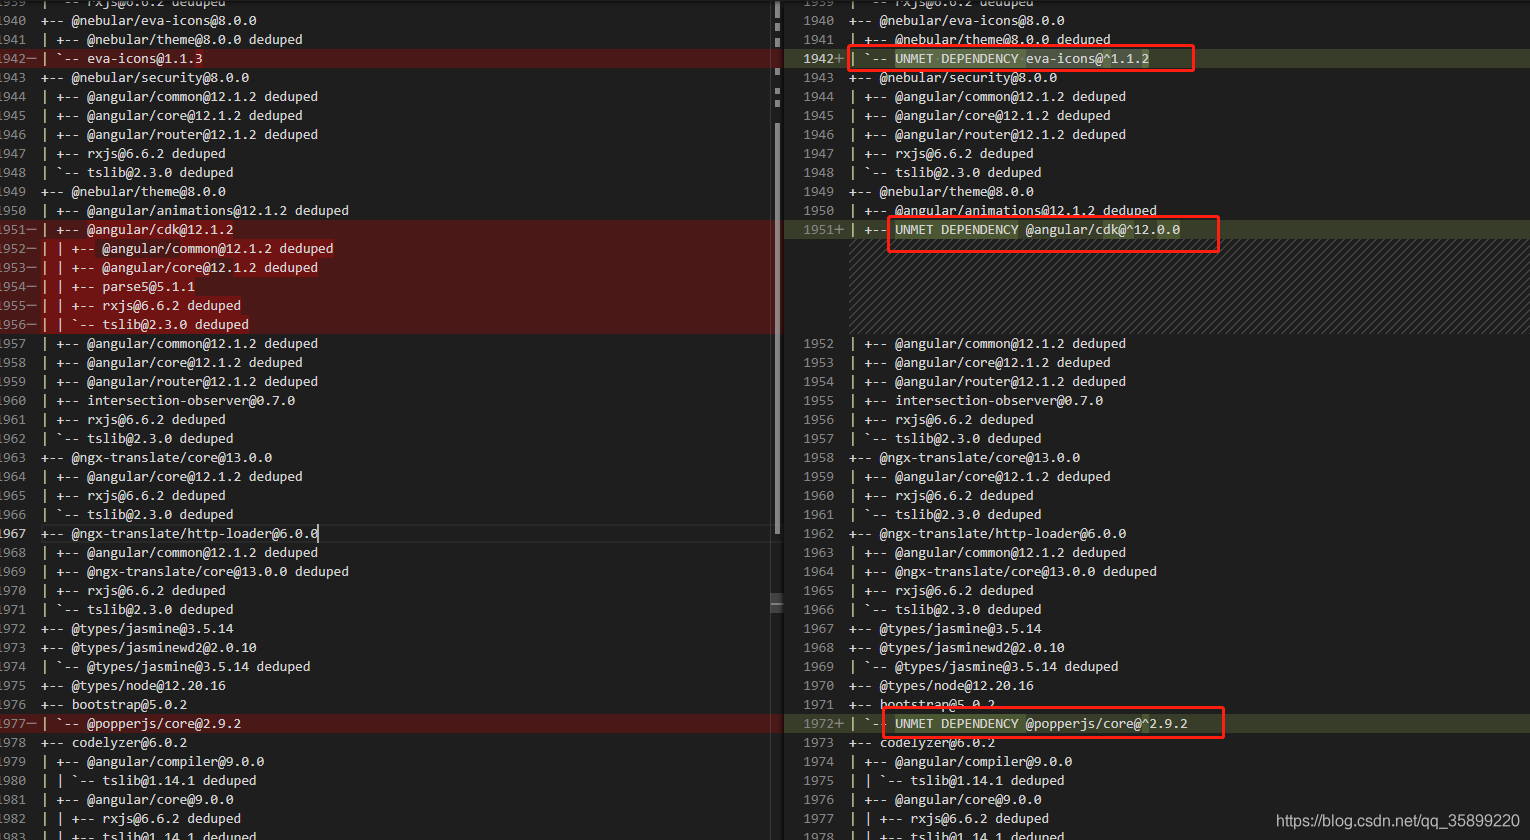Click @angular/animations@12.1.2 deduped in left pane

click(218, 211)
